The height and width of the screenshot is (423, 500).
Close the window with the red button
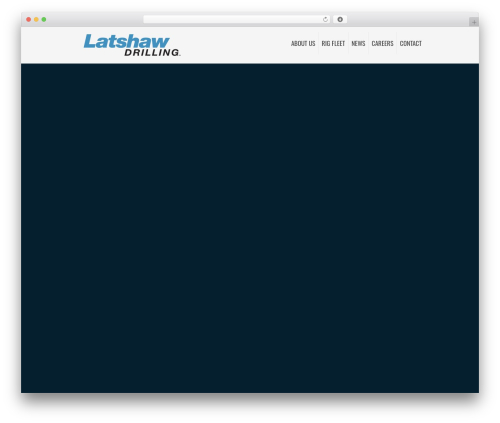coord(29,19)
